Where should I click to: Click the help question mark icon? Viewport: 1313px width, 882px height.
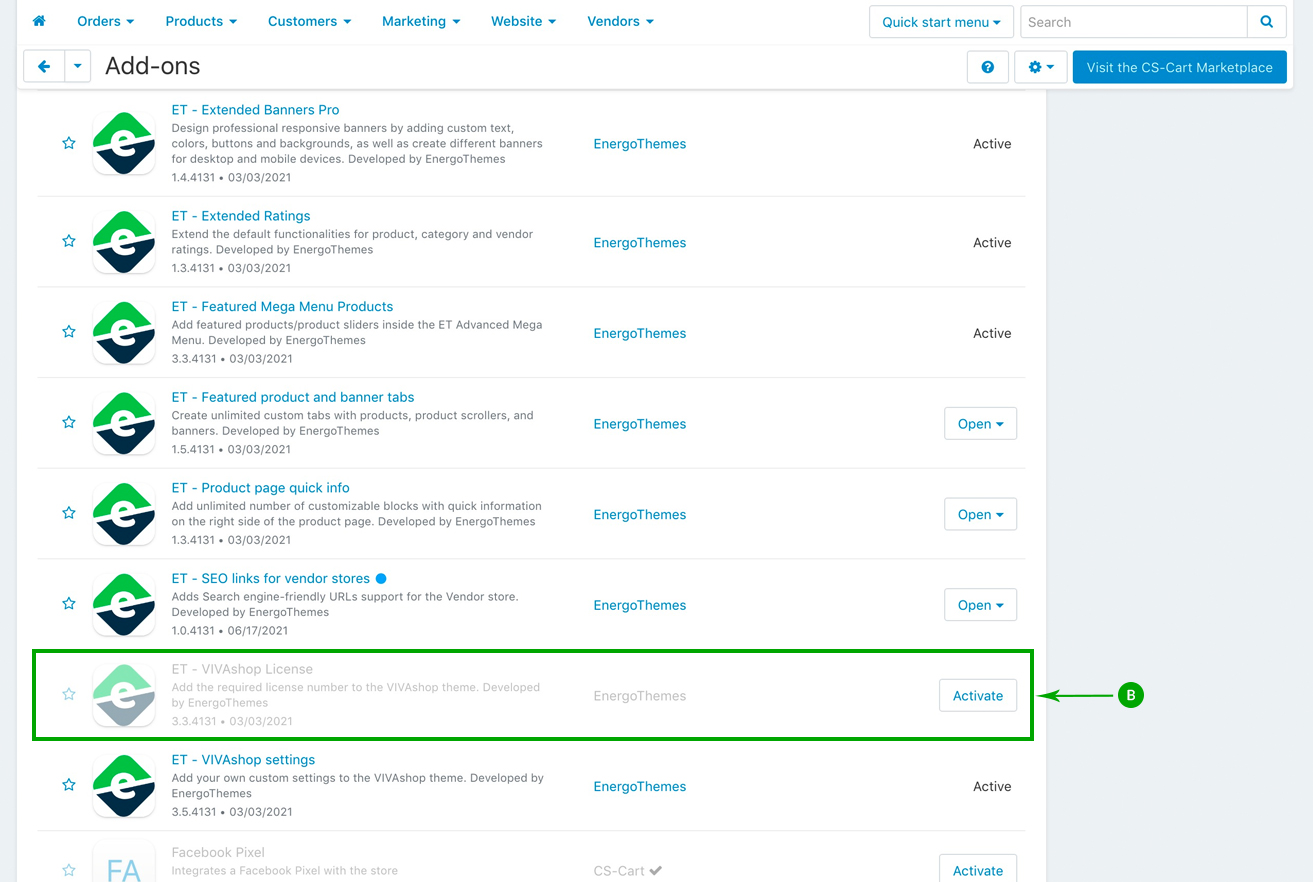point(987,67)
